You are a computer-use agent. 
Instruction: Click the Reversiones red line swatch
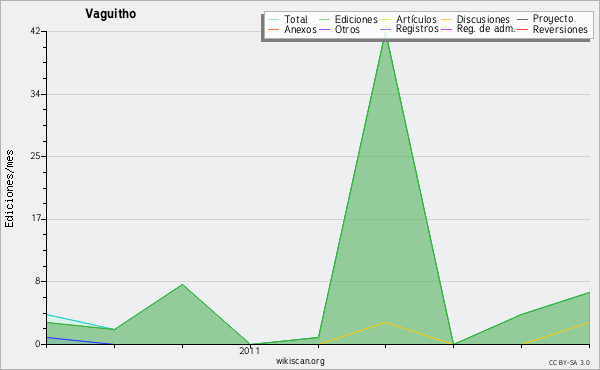click(523, 29)
